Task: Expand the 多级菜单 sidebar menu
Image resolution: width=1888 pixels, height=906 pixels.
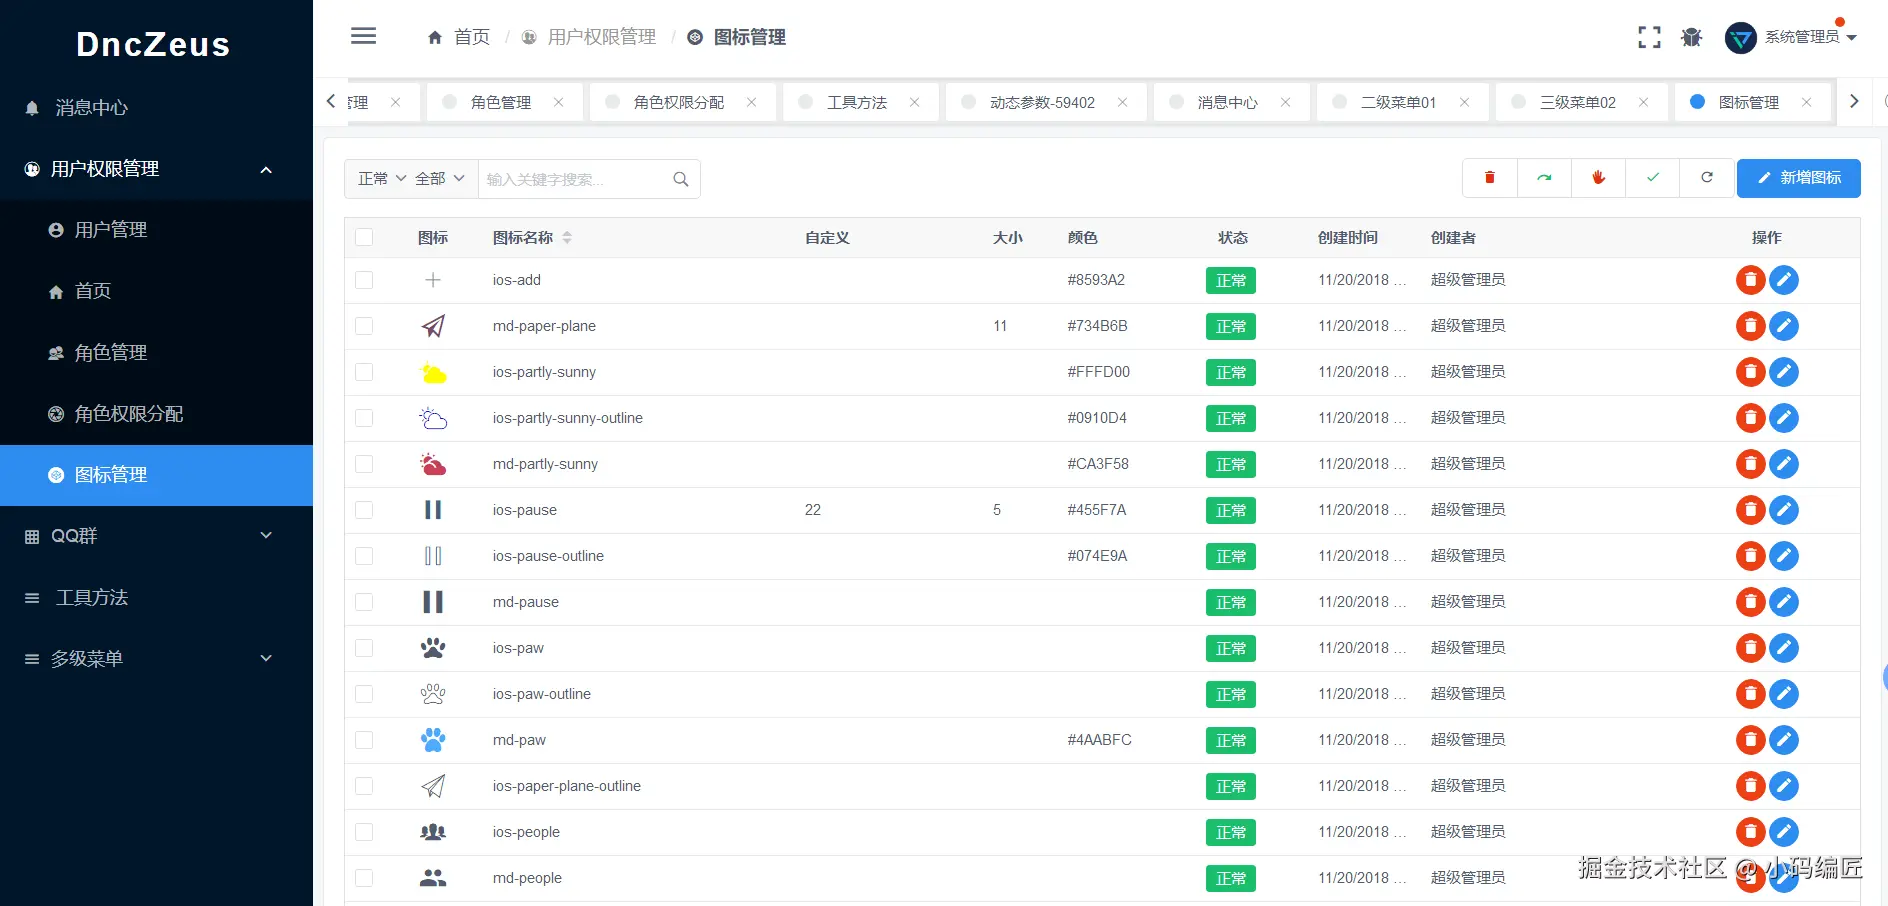Action: 156,658
